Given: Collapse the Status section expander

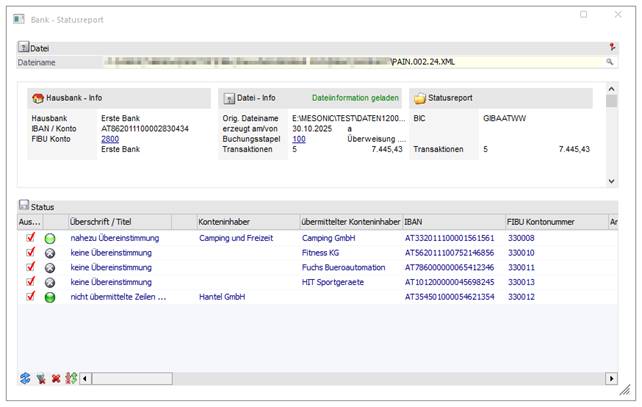Looking at the screenshot, I should click(24, 205).
